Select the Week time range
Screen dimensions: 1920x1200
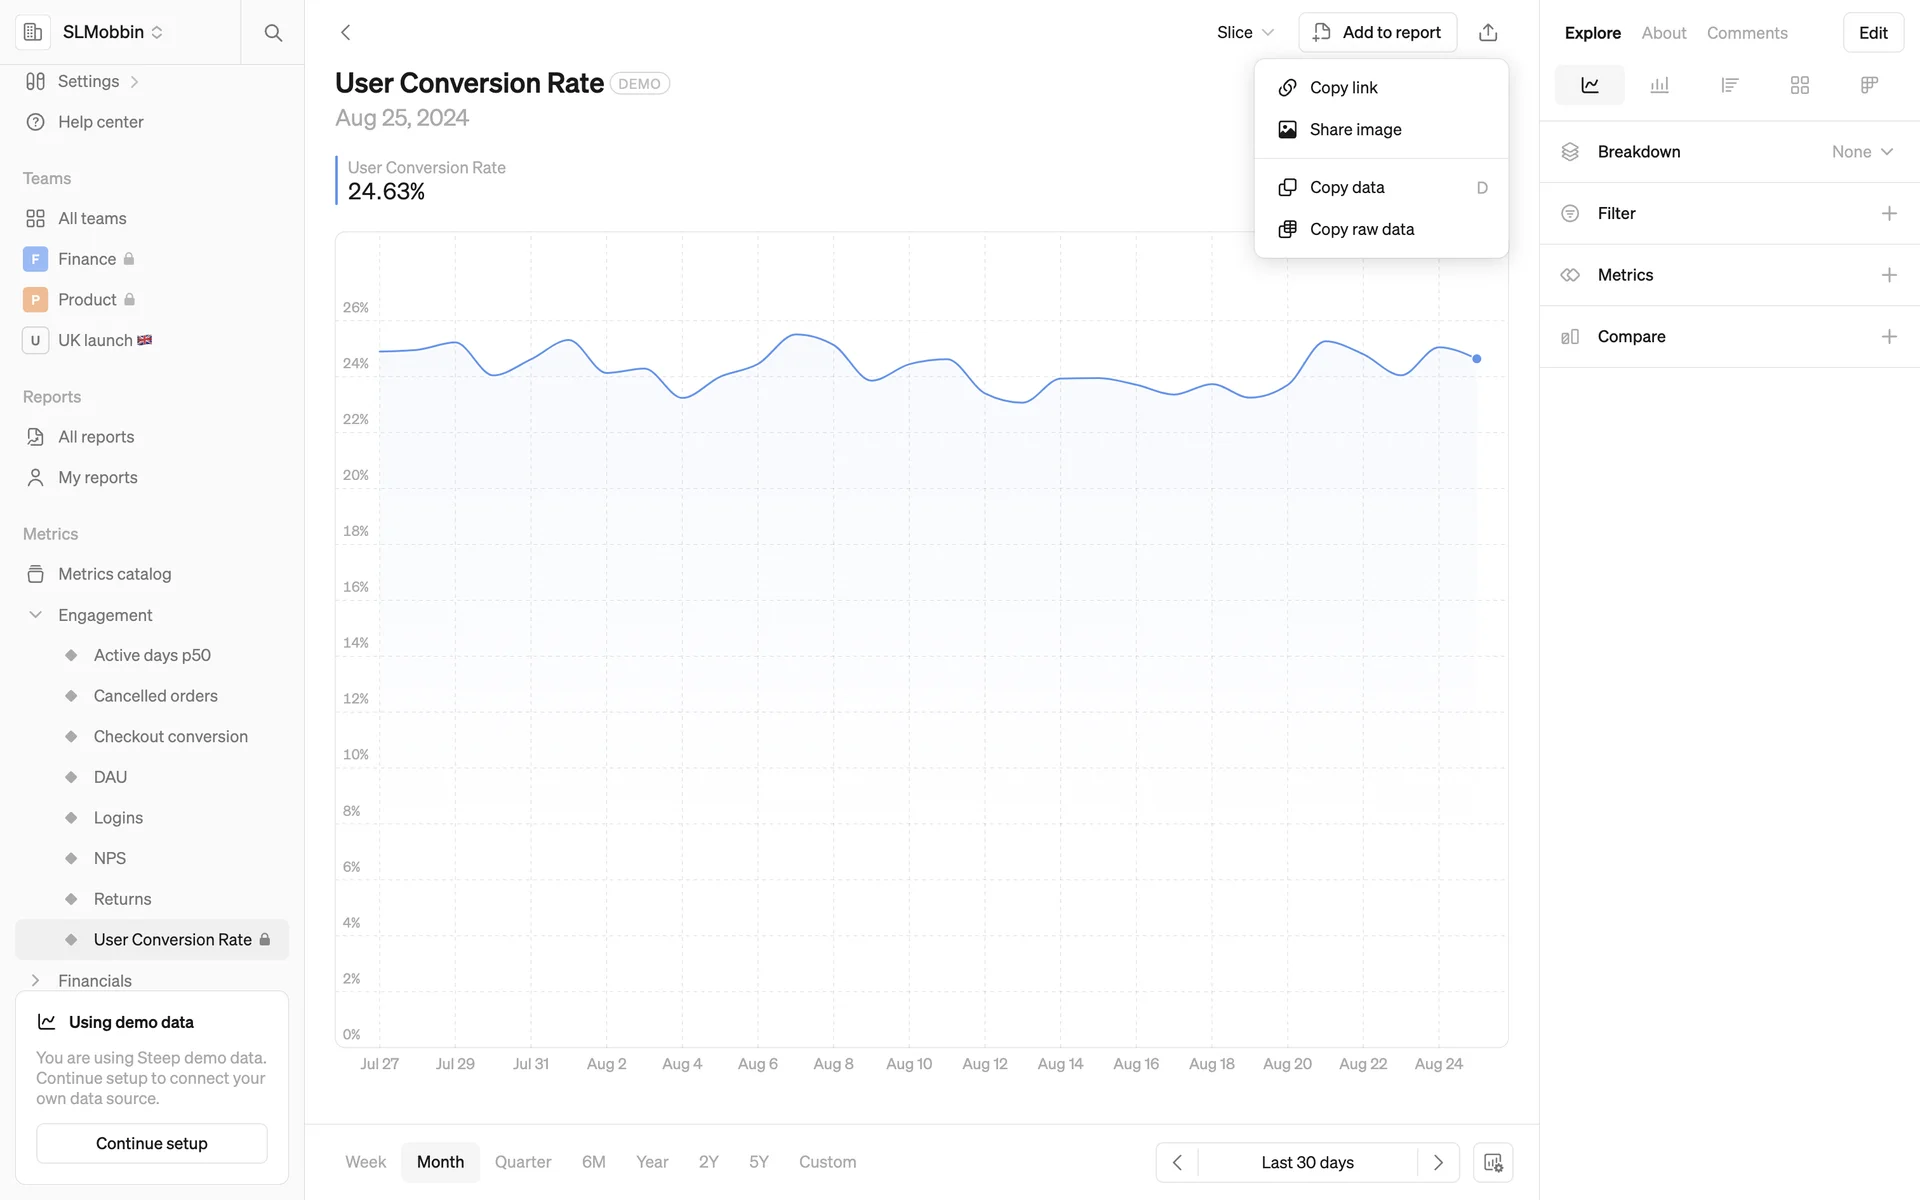pyautogui.click(x=365, y=1162)
